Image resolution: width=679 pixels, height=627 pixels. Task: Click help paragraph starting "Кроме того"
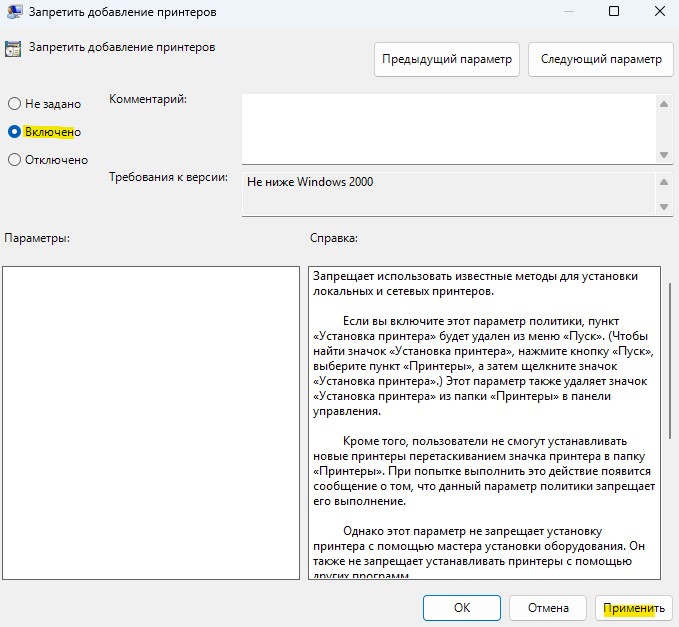[484, 471]
